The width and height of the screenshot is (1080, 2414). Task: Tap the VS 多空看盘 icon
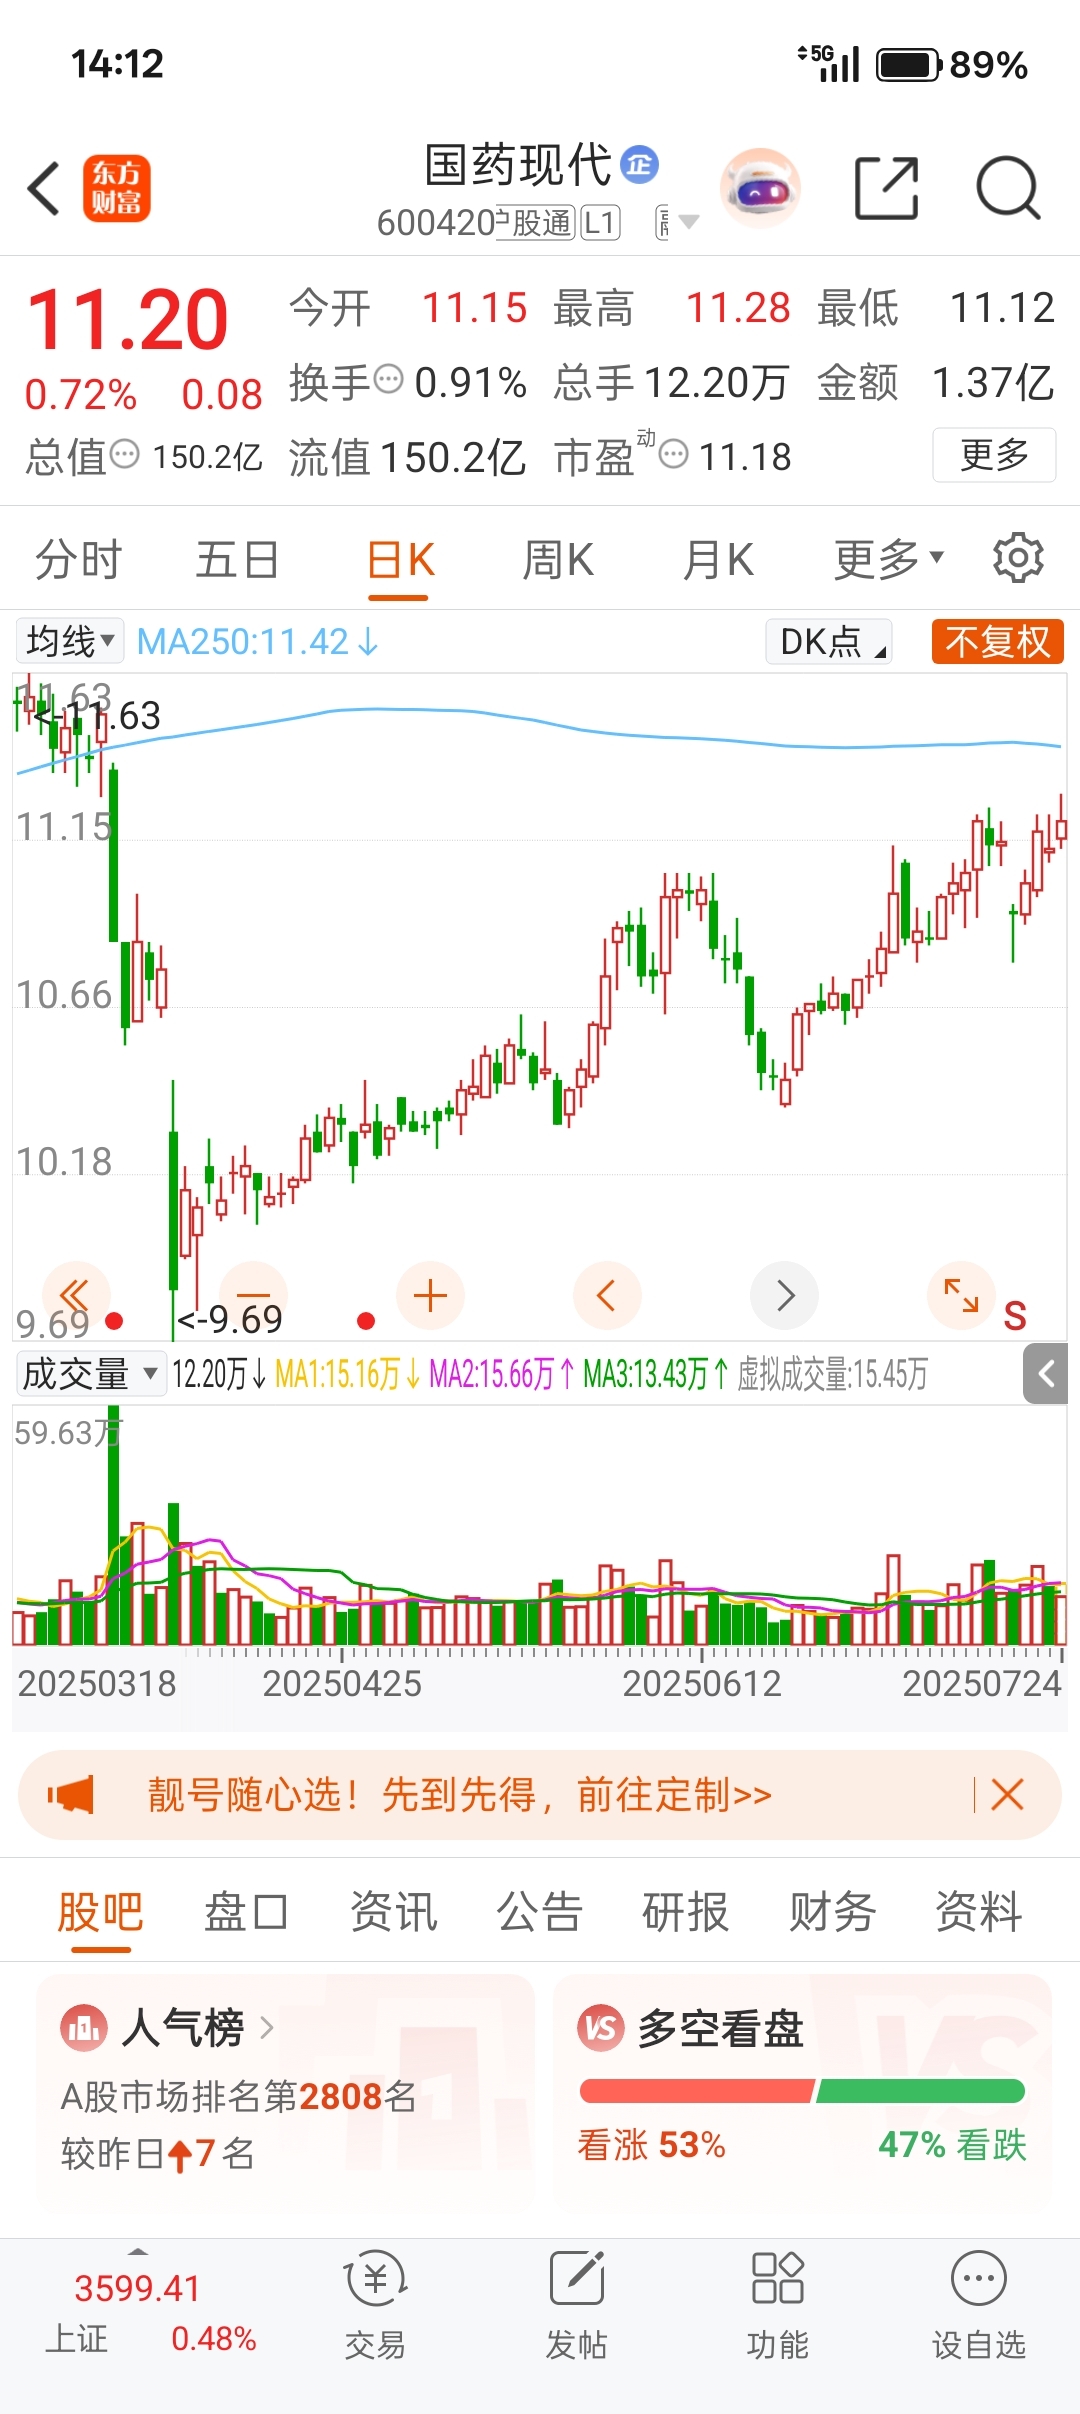(x=601, y=2028)
